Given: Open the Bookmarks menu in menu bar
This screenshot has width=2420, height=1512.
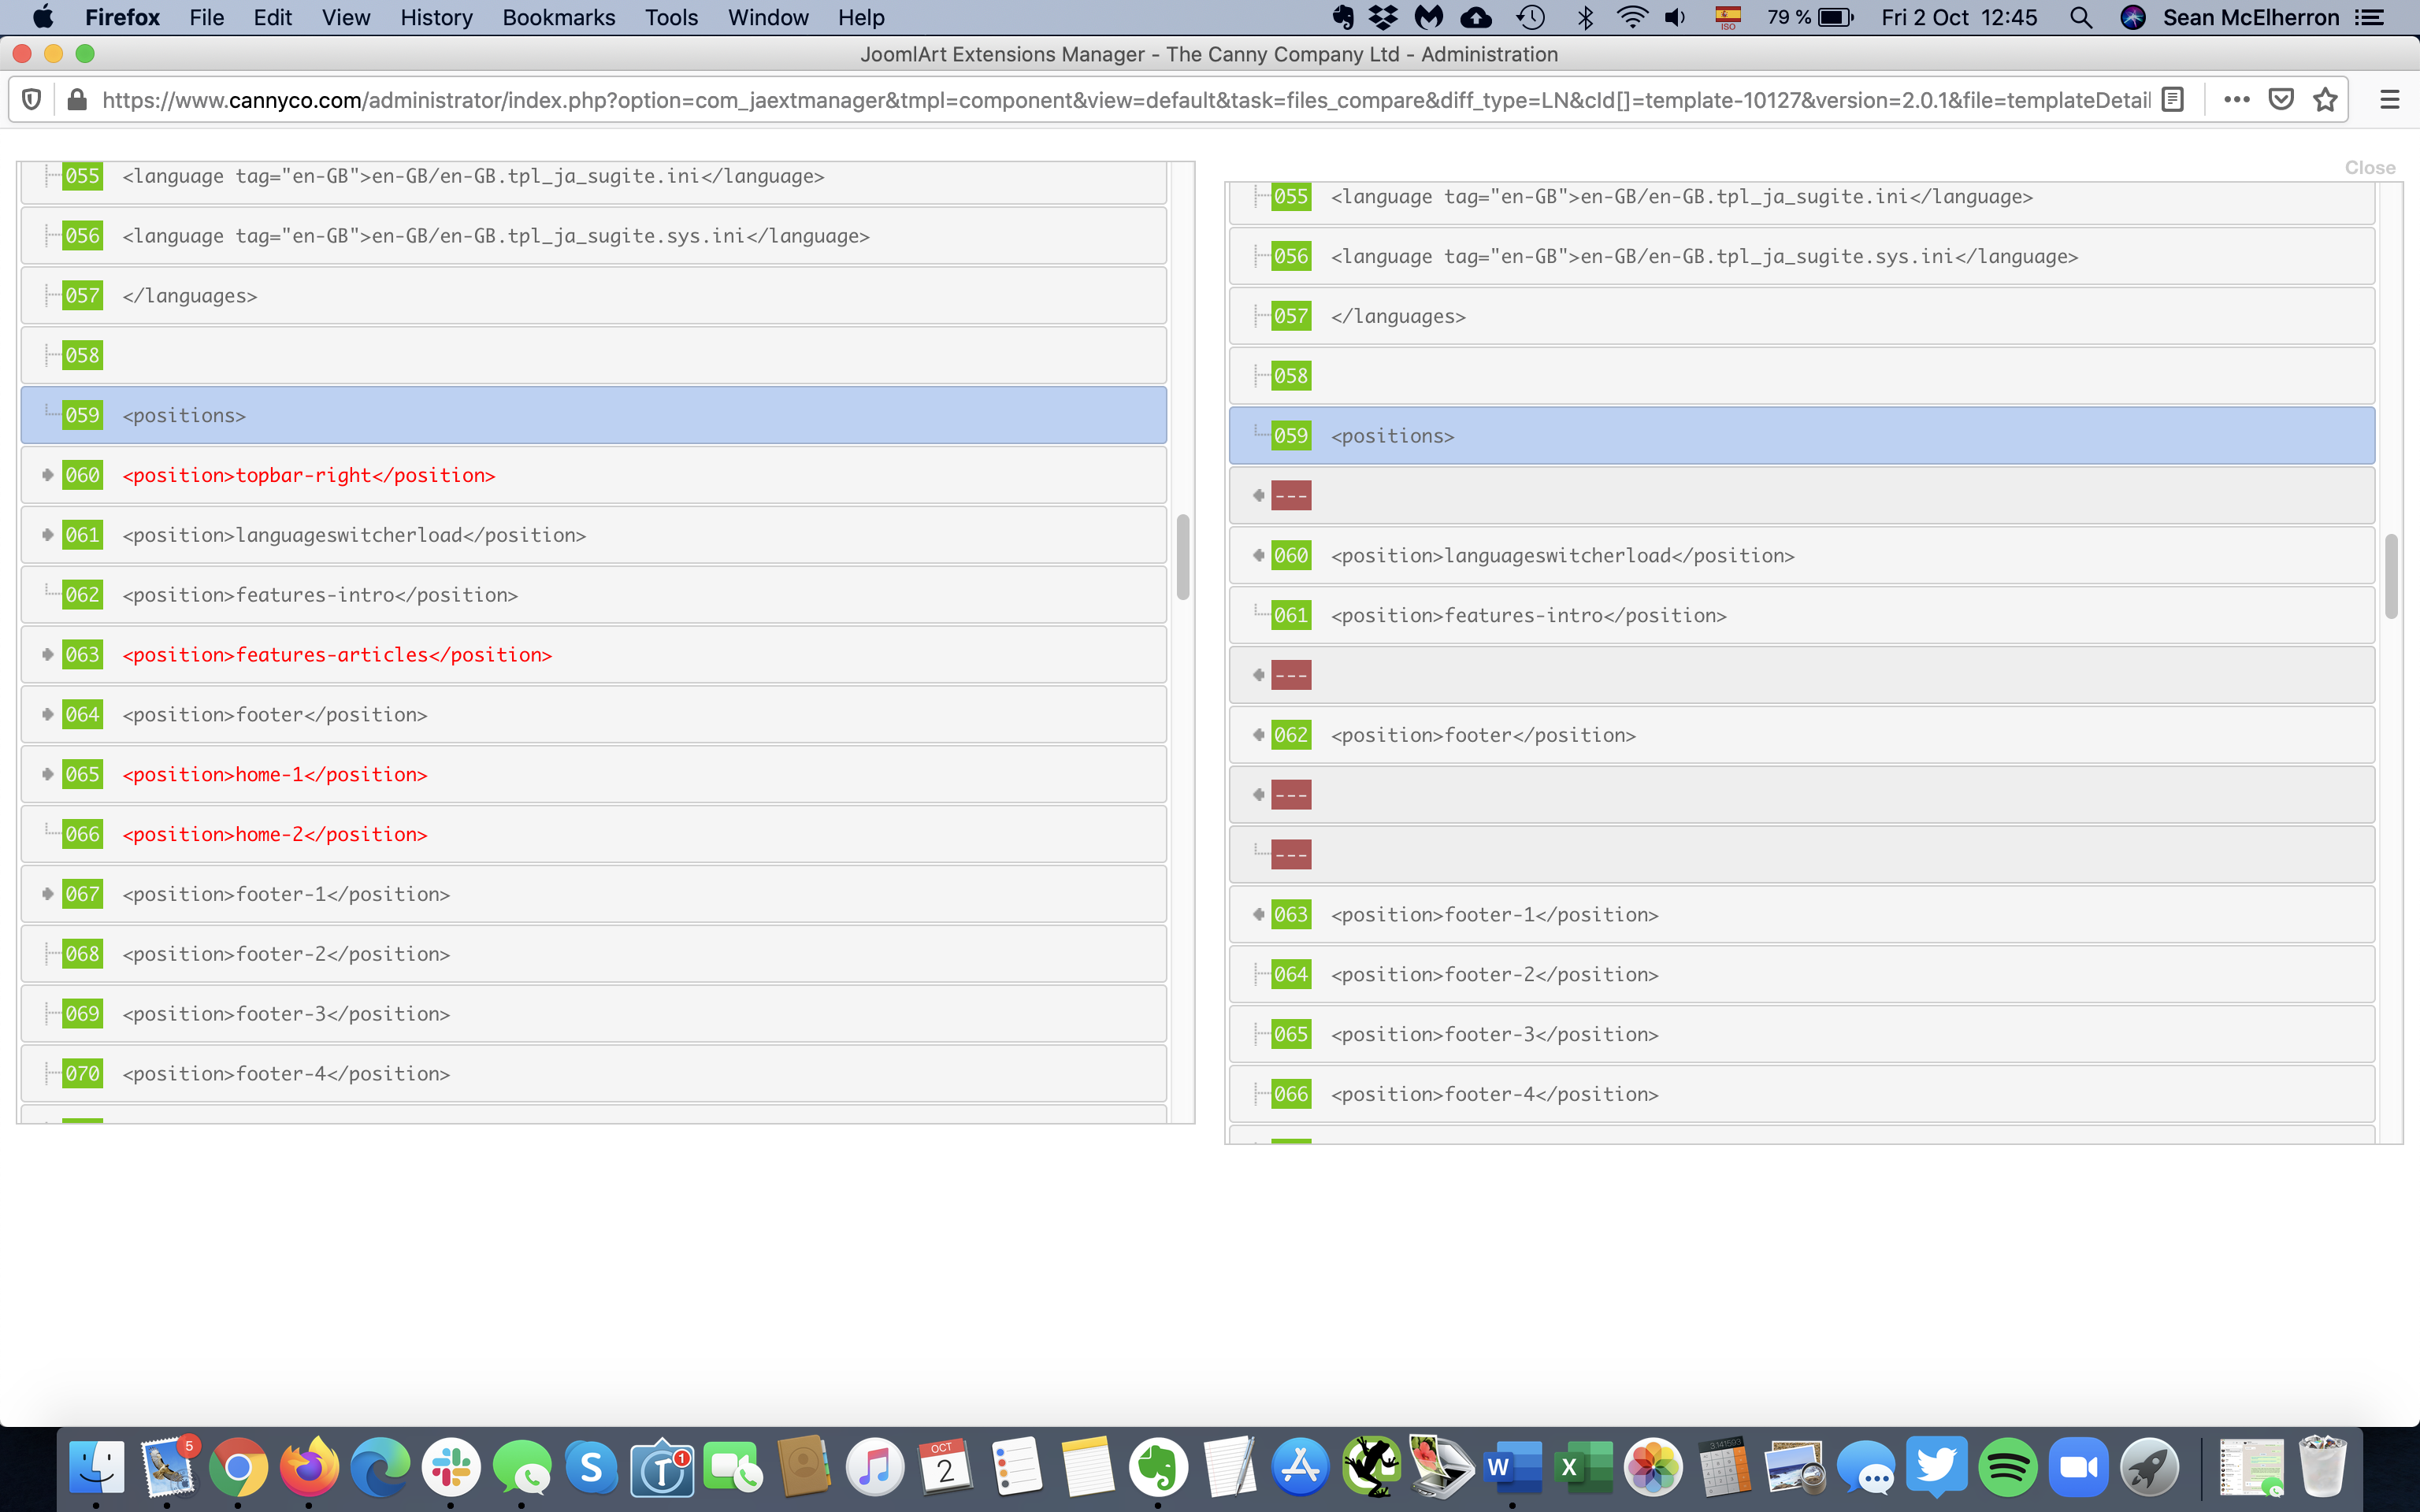Looking at the screenshot, I should pos(558,18).
